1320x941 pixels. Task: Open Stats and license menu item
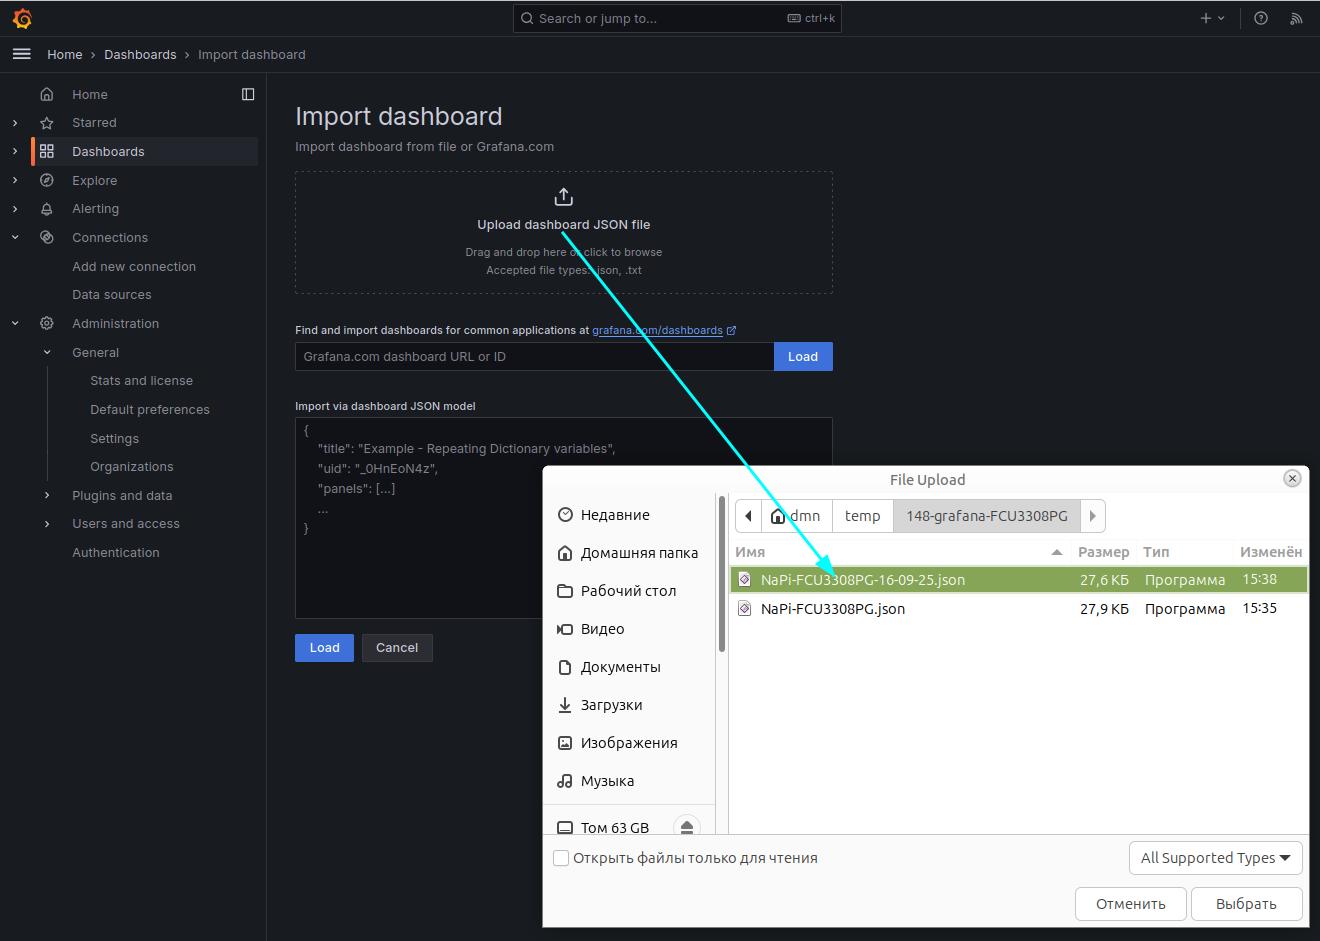[141, 381]
